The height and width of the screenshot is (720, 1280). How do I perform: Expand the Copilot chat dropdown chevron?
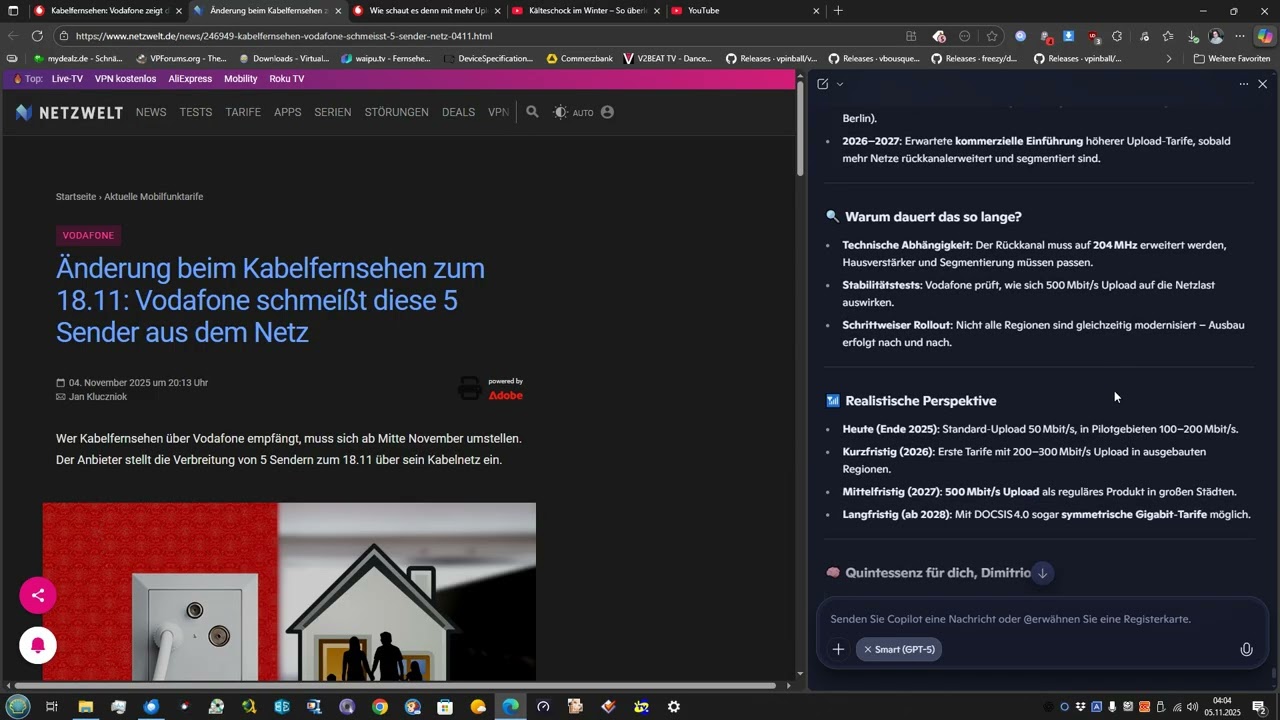point(839,84)
